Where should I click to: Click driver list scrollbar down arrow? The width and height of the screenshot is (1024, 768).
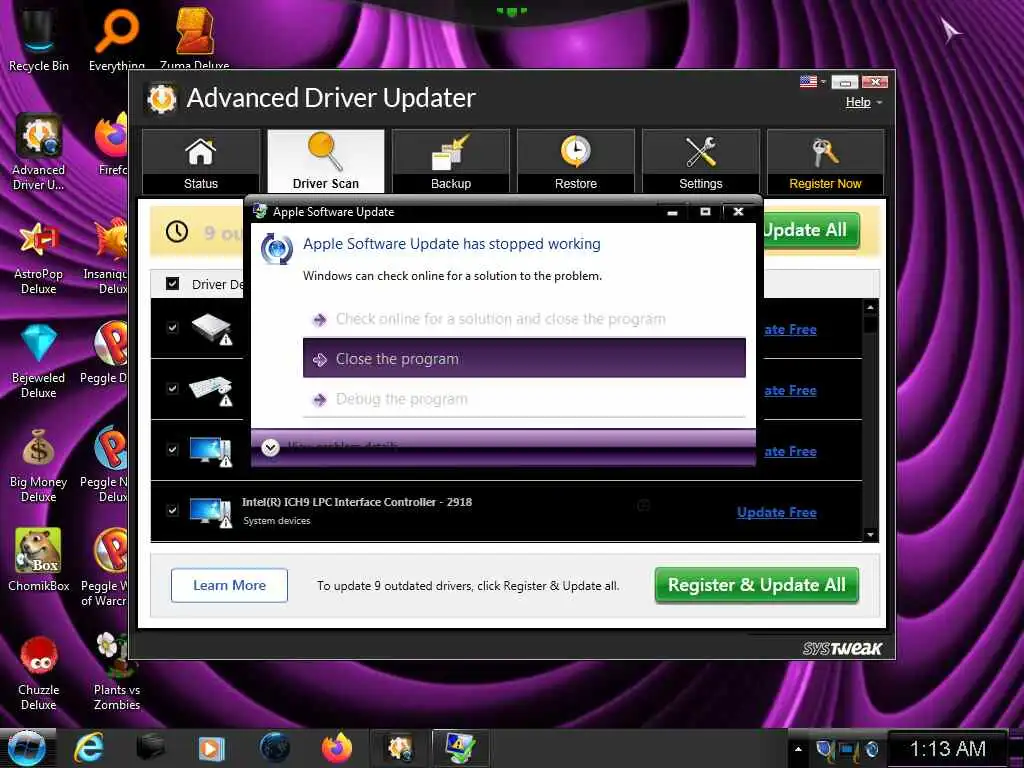(871, 534)
